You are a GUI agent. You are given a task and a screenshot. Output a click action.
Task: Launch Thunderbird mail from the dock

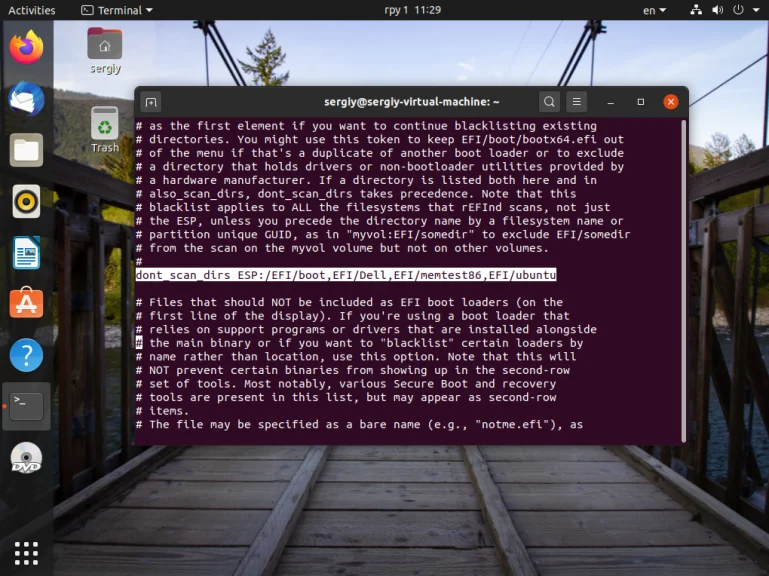pos(26,99)
